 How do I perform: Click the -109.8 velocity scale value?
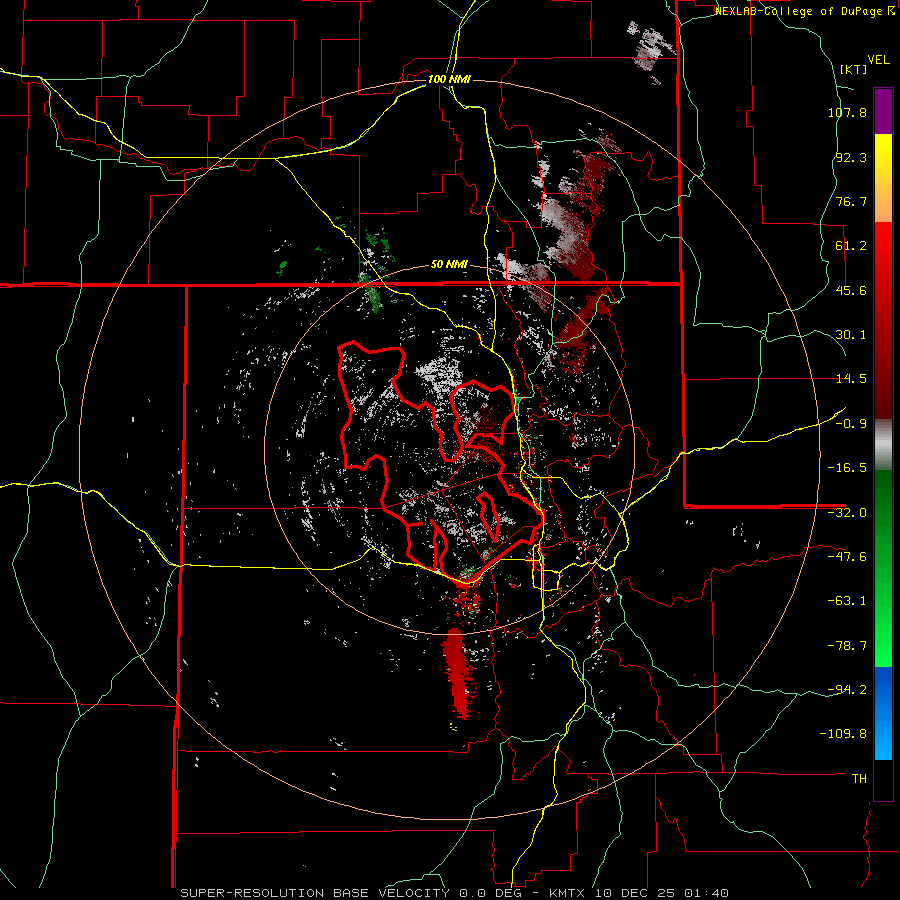(844, 734)
